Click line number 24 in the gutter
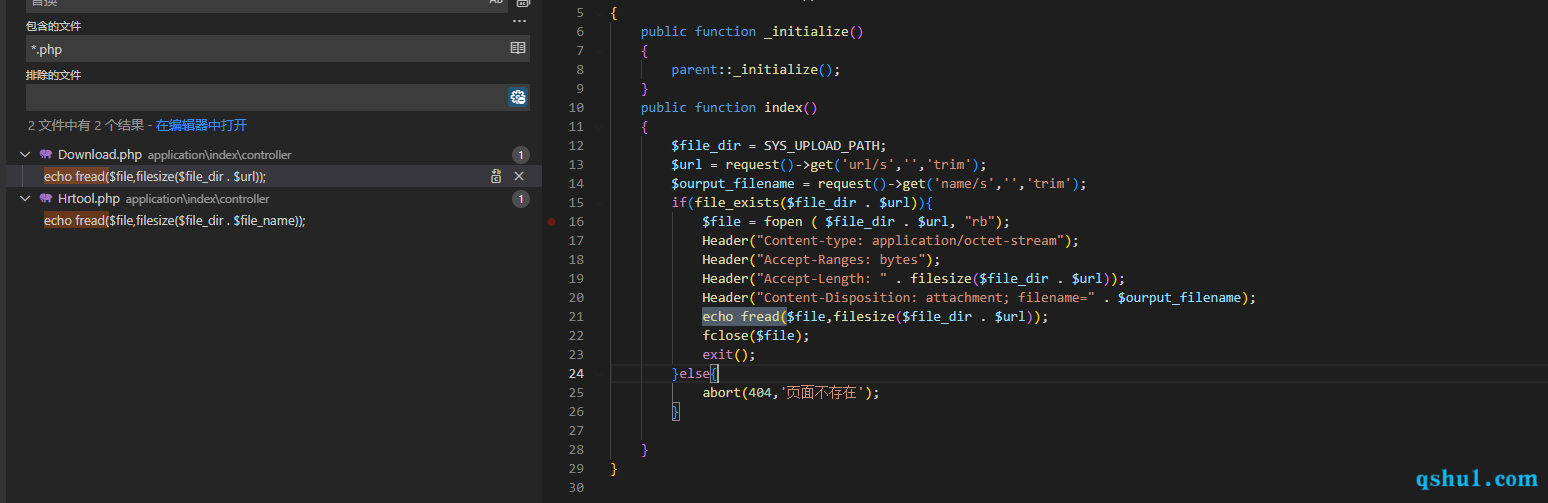Screen dimensions: 1548x503 (575, 374)
